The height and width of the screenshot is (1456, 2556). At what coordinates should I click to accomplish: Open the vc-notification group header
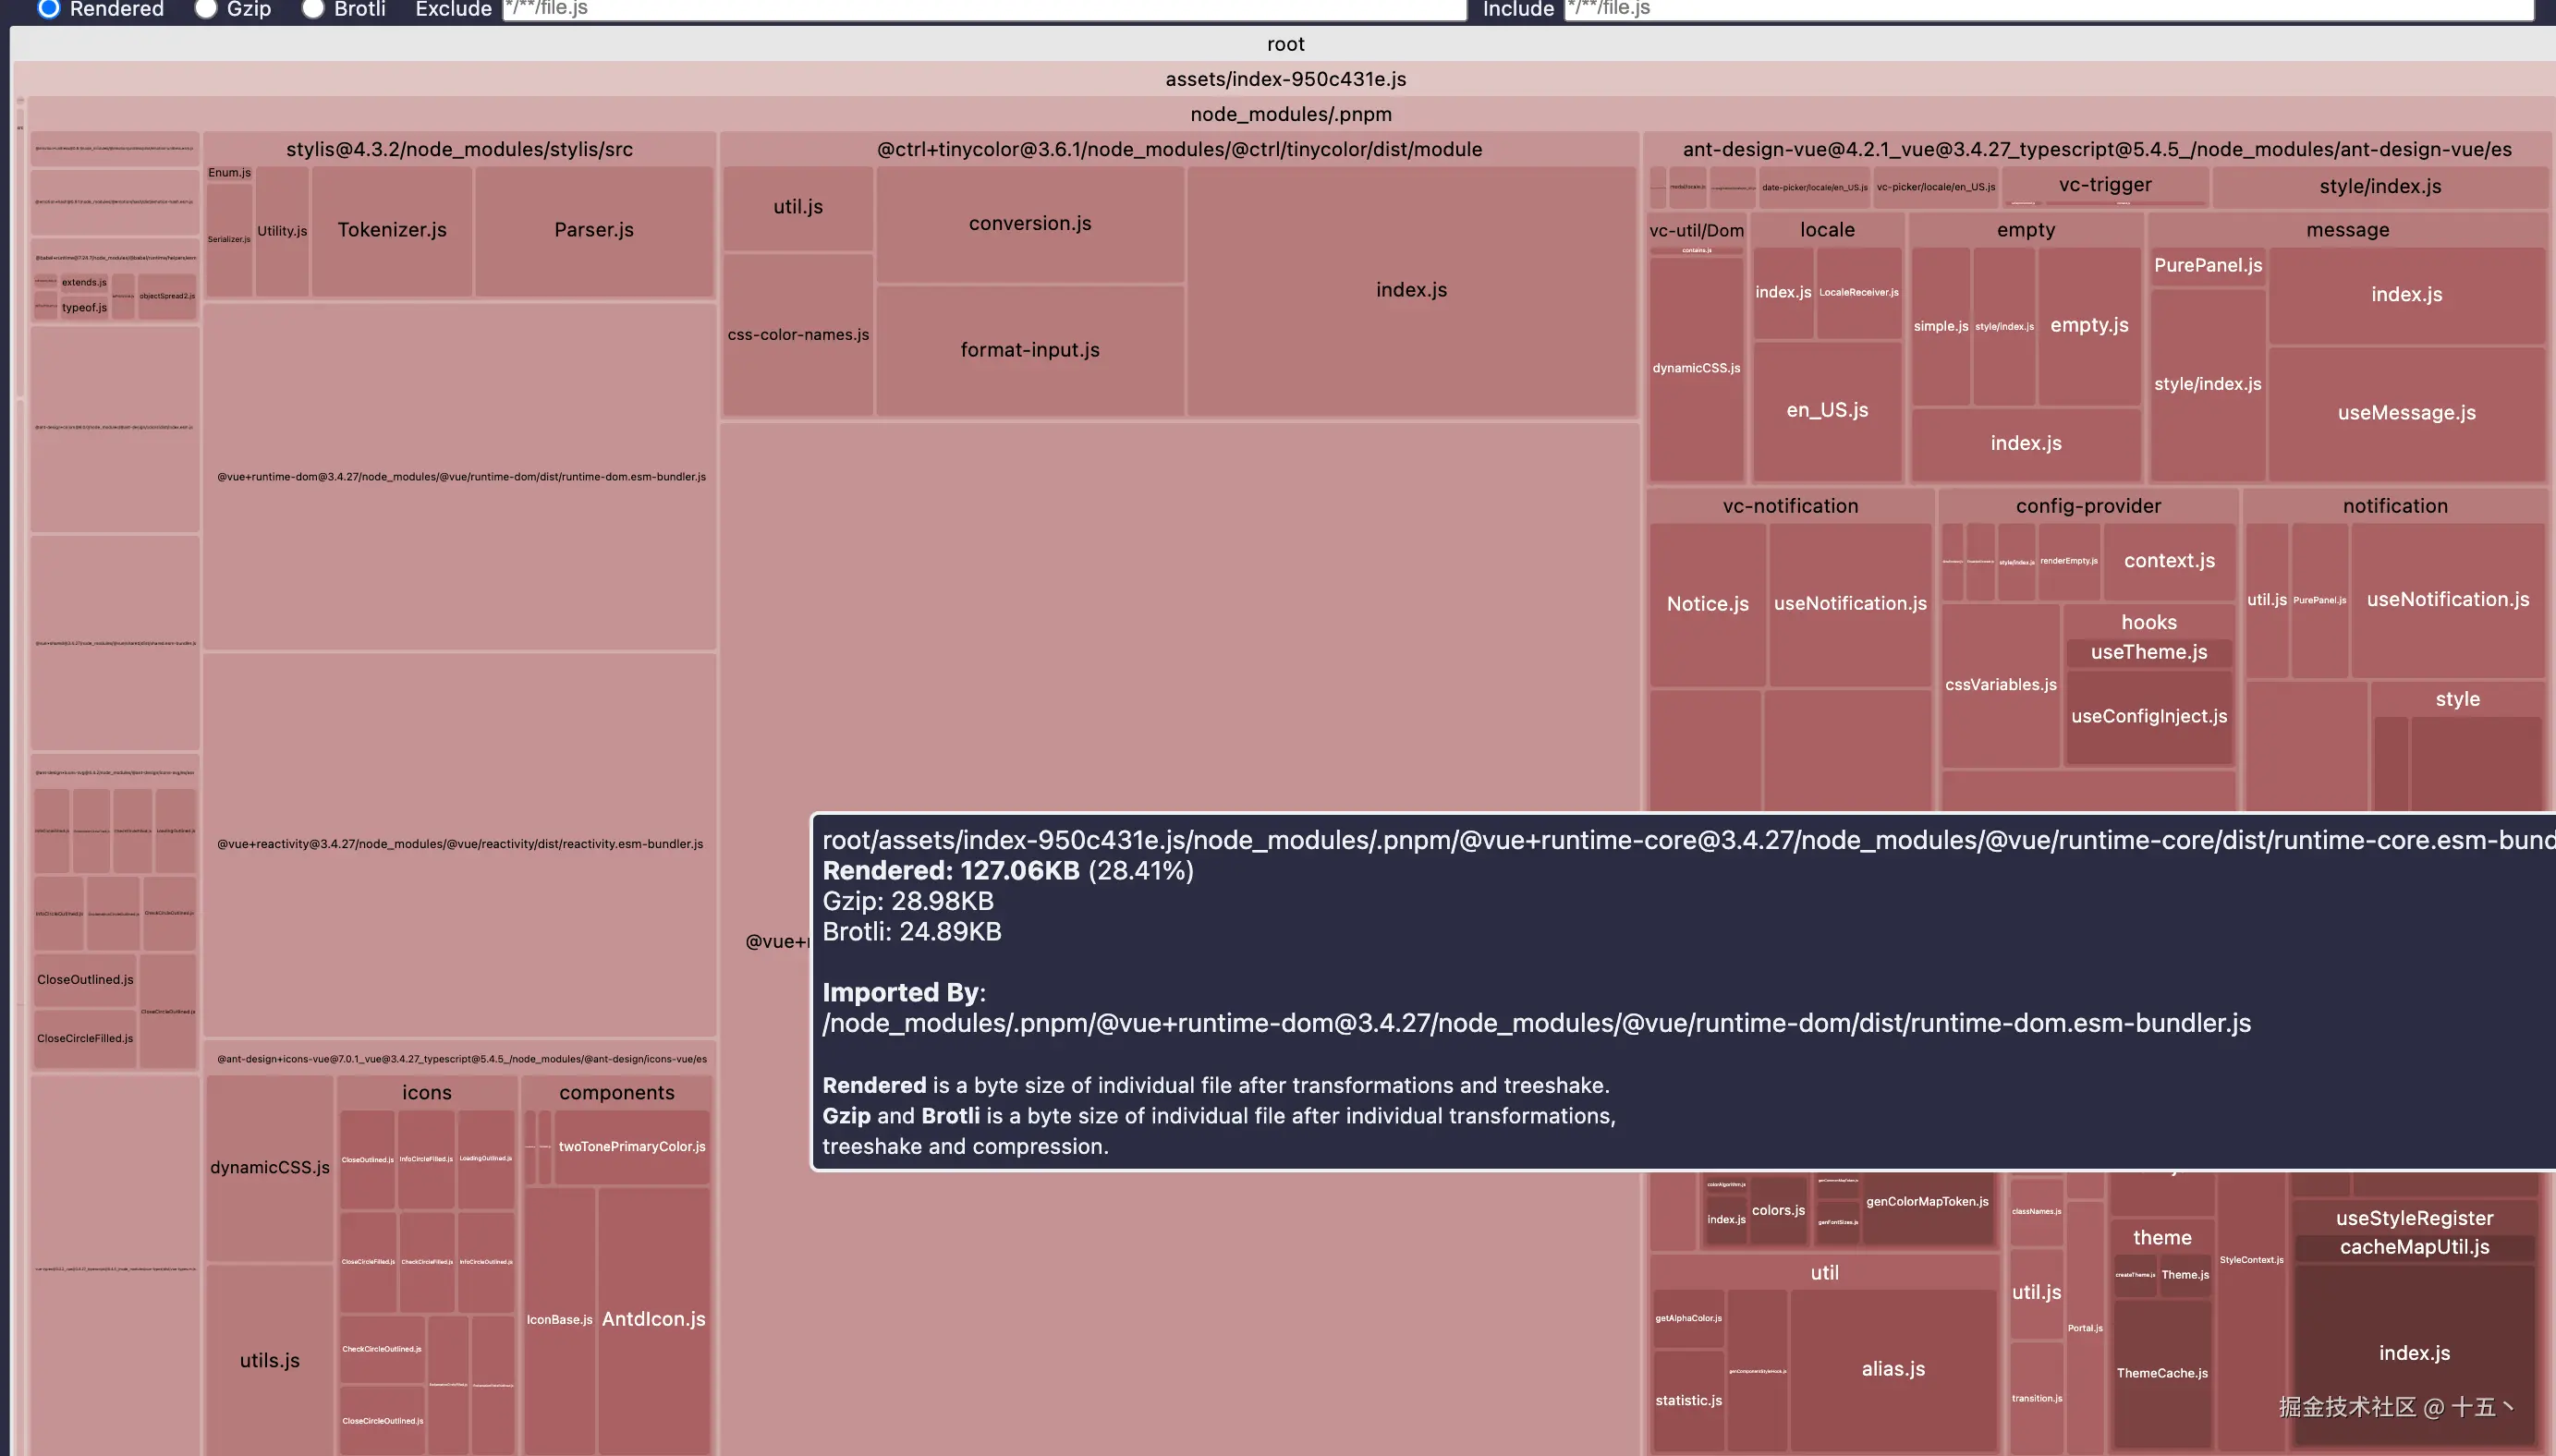[x=1790, y=506]
